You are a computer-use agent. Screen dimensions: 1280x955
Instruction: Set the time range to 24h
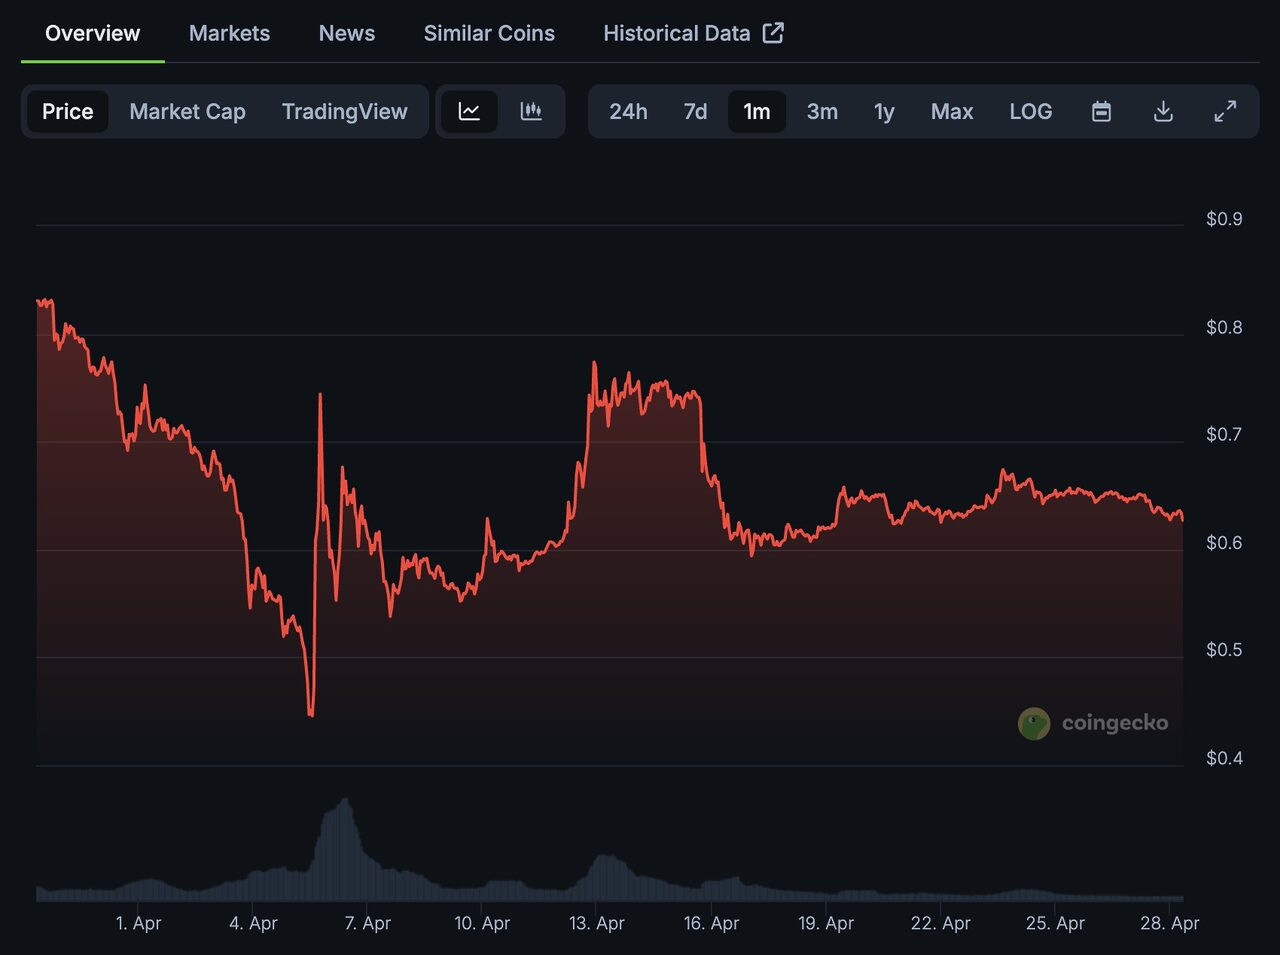[x=628, y=111]
